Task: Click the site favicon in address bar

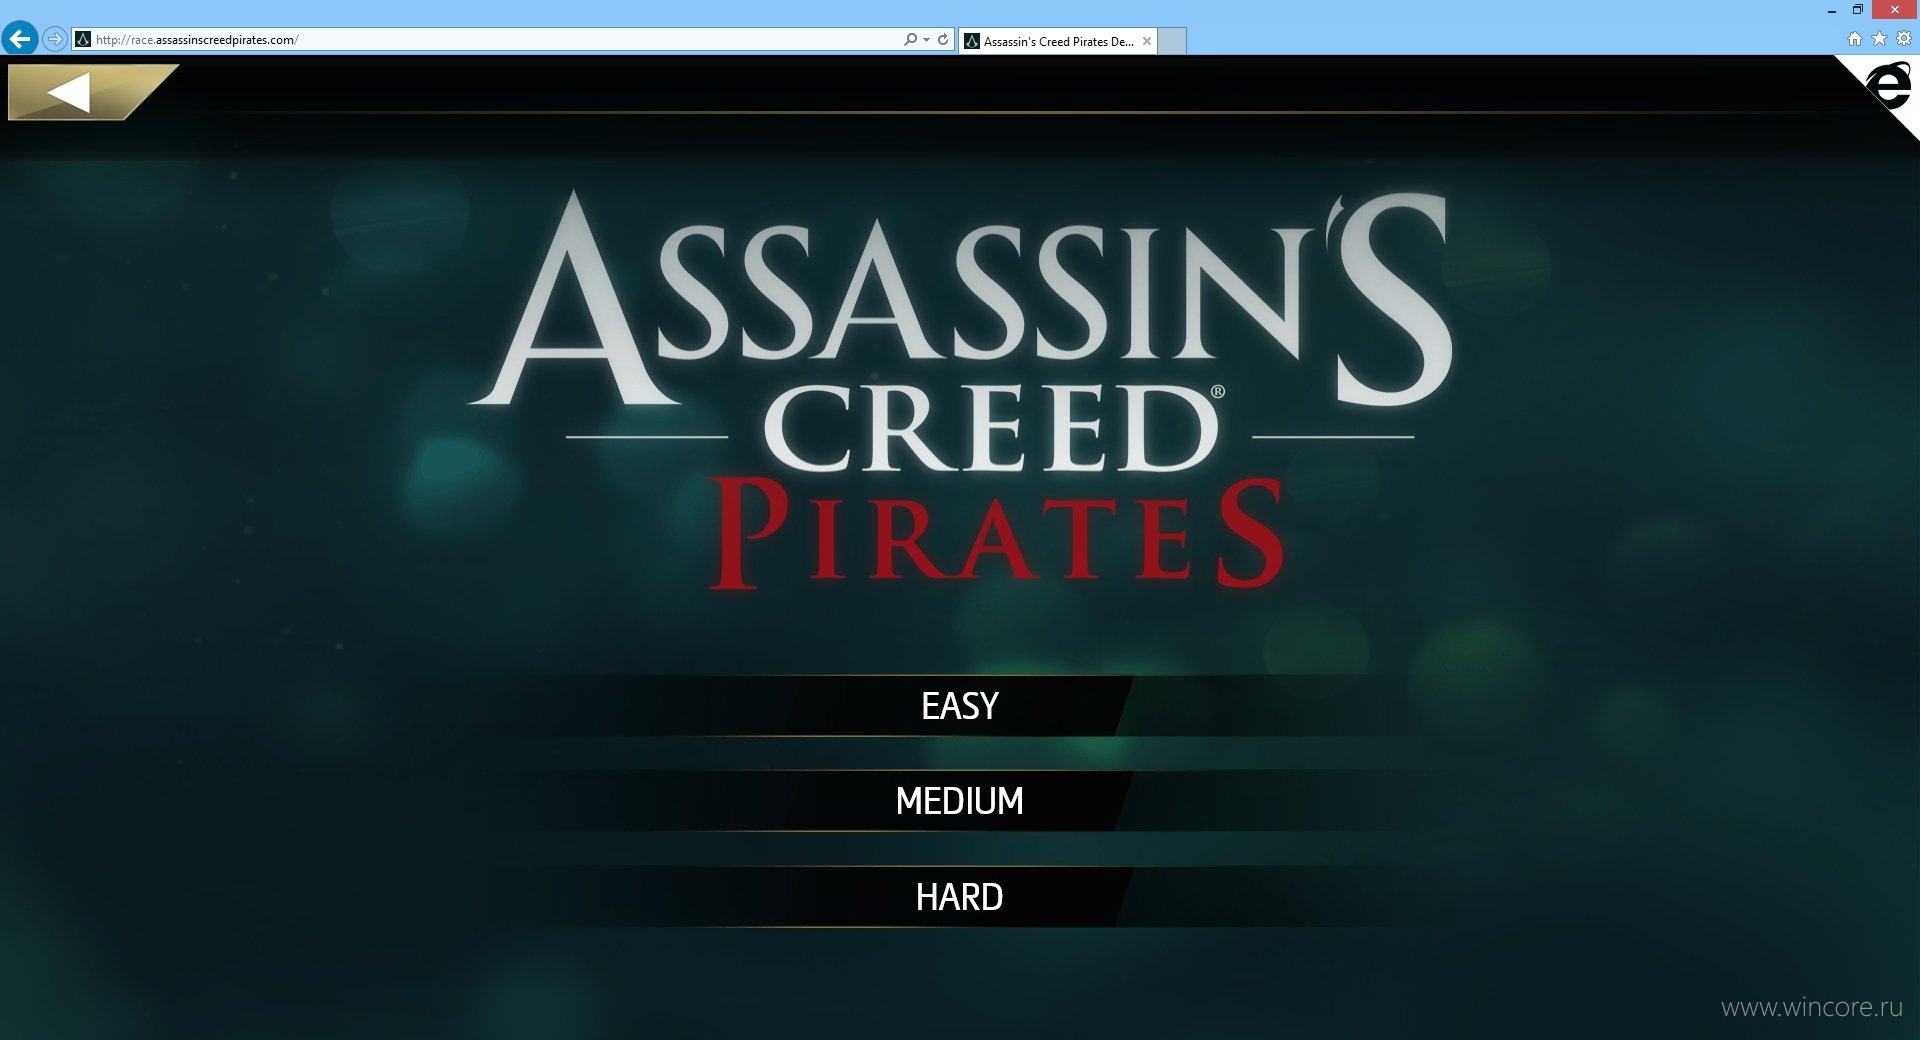Action: click(x=83, y=40)
